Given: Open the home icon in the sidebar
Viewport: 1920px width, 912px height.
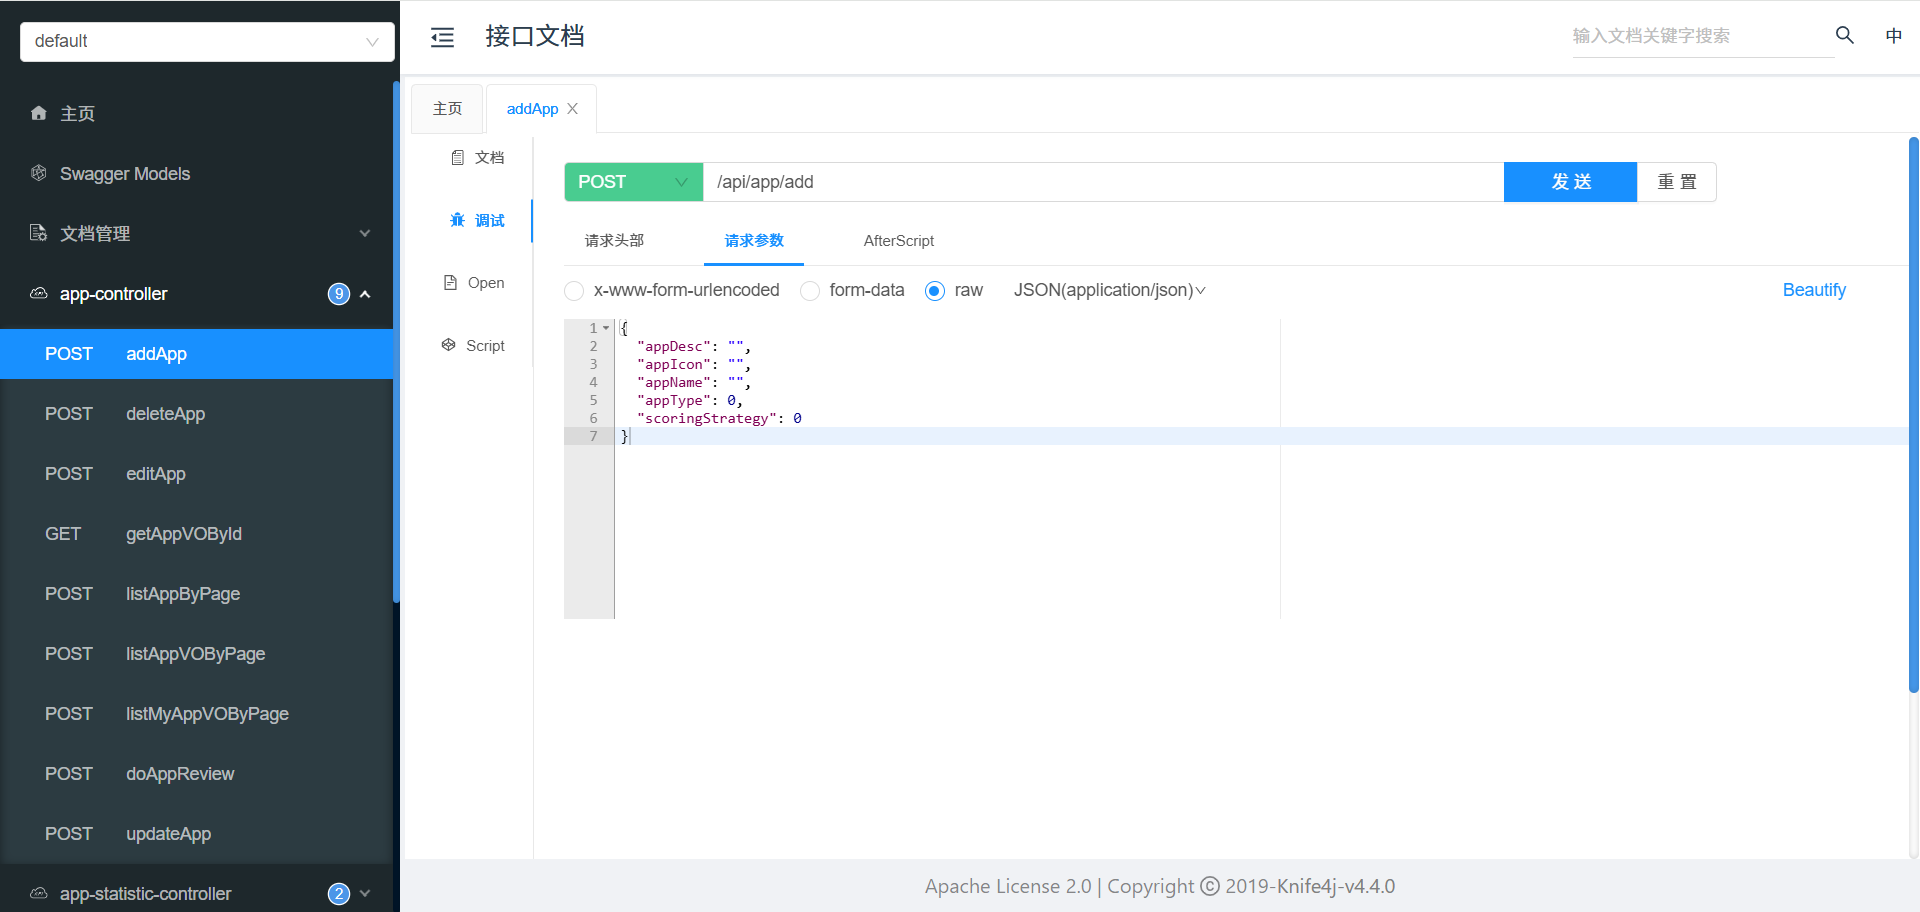Looking at the screenshot, I should pyautogui.click(x=39, y=113).
